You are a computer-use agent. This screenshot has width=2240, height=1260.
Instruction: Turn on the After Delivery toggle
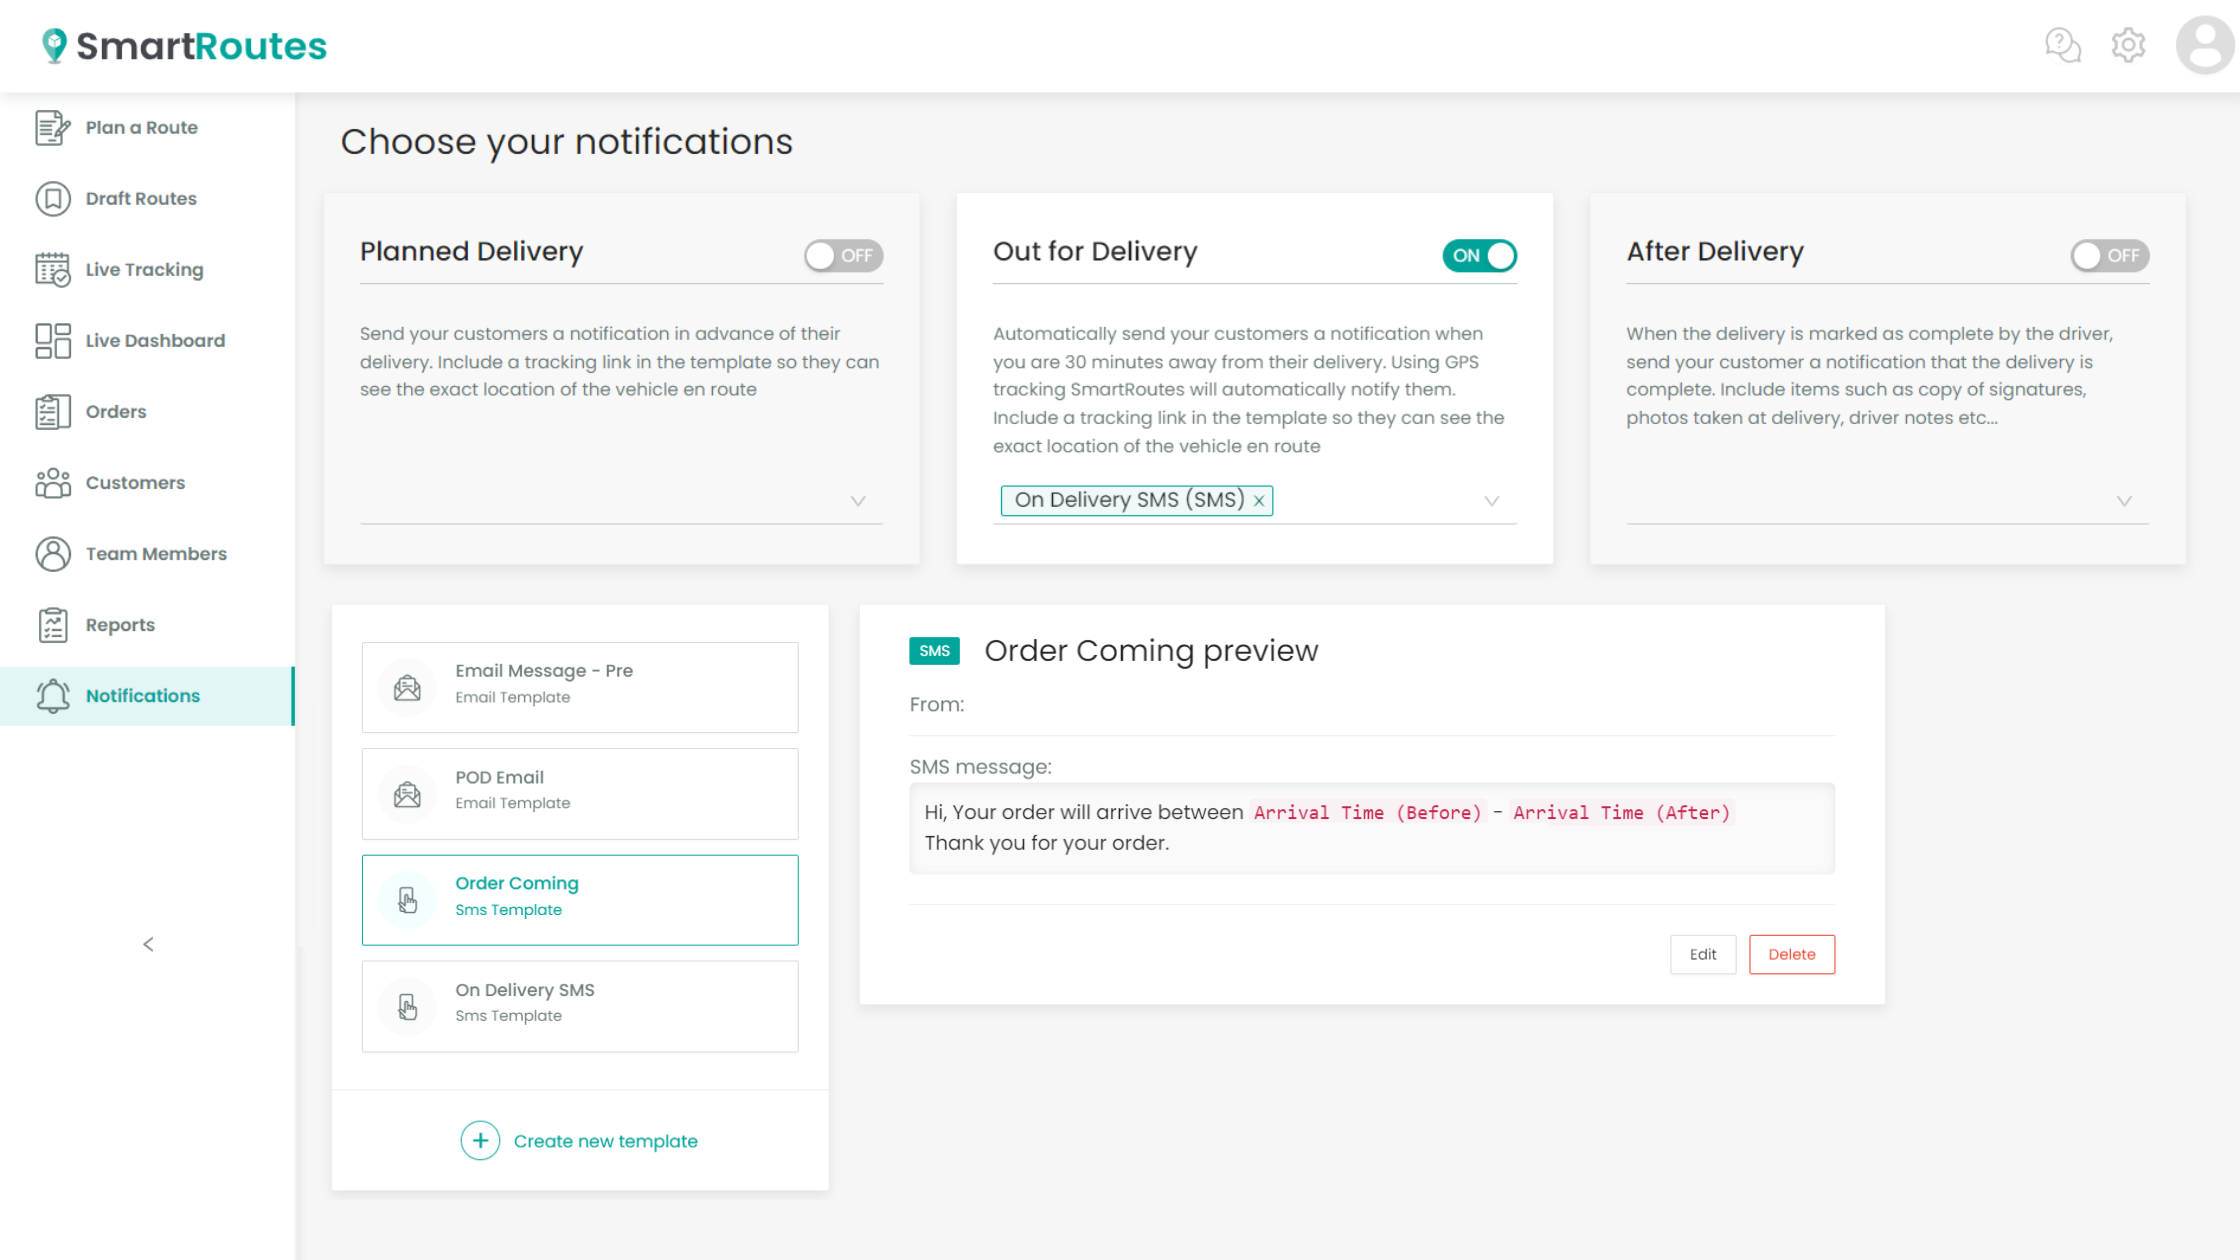coord(2109,255)
